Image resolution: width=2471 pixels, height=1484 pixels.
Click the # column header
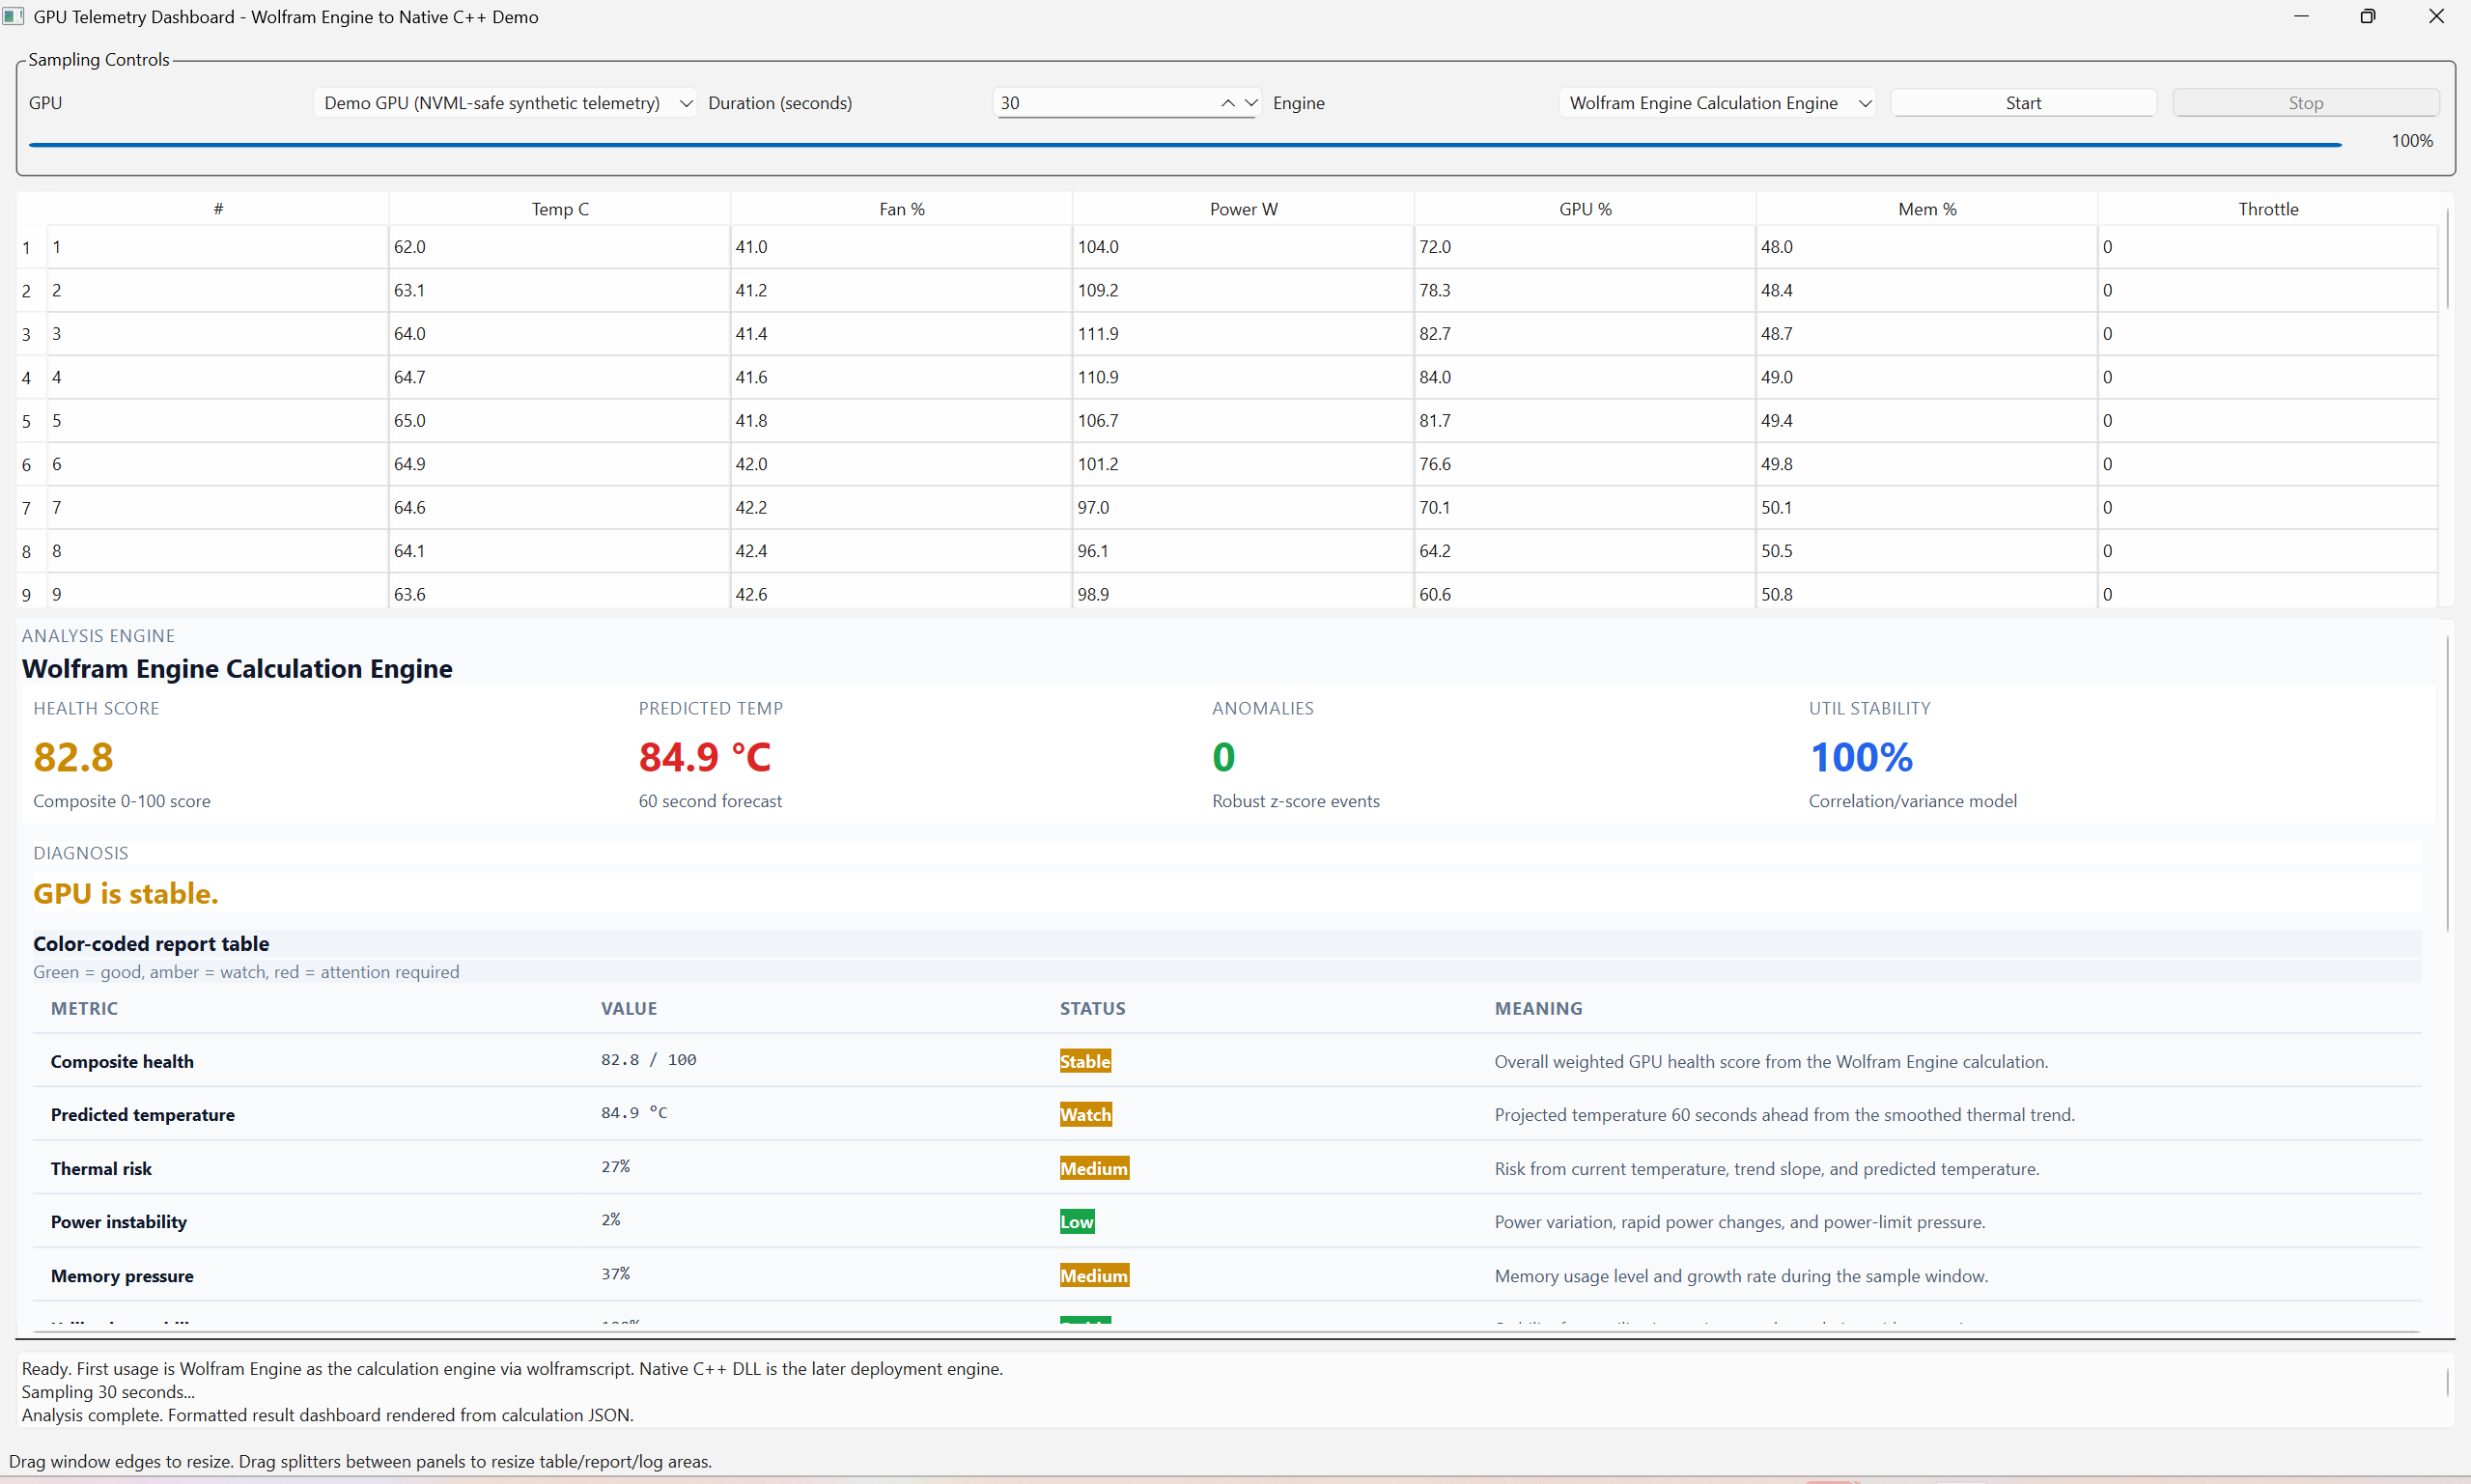point(218,209)
